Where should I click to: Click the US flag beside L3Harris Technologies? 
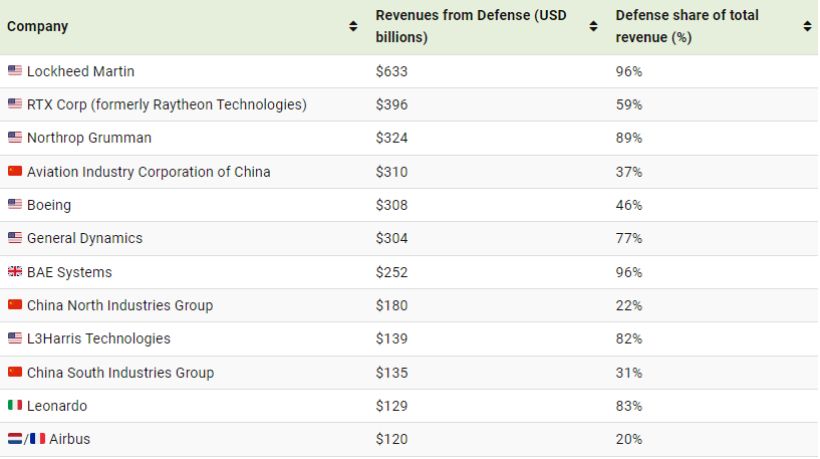14,339
